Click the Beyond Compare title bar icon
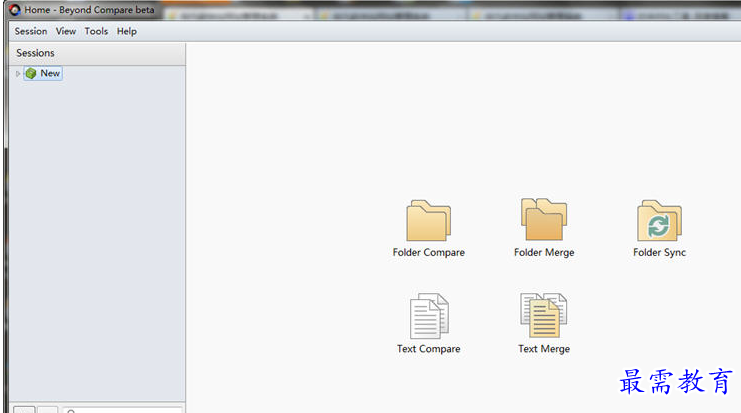Viewport: 741px width, 413px height. [x=15, y=9]
